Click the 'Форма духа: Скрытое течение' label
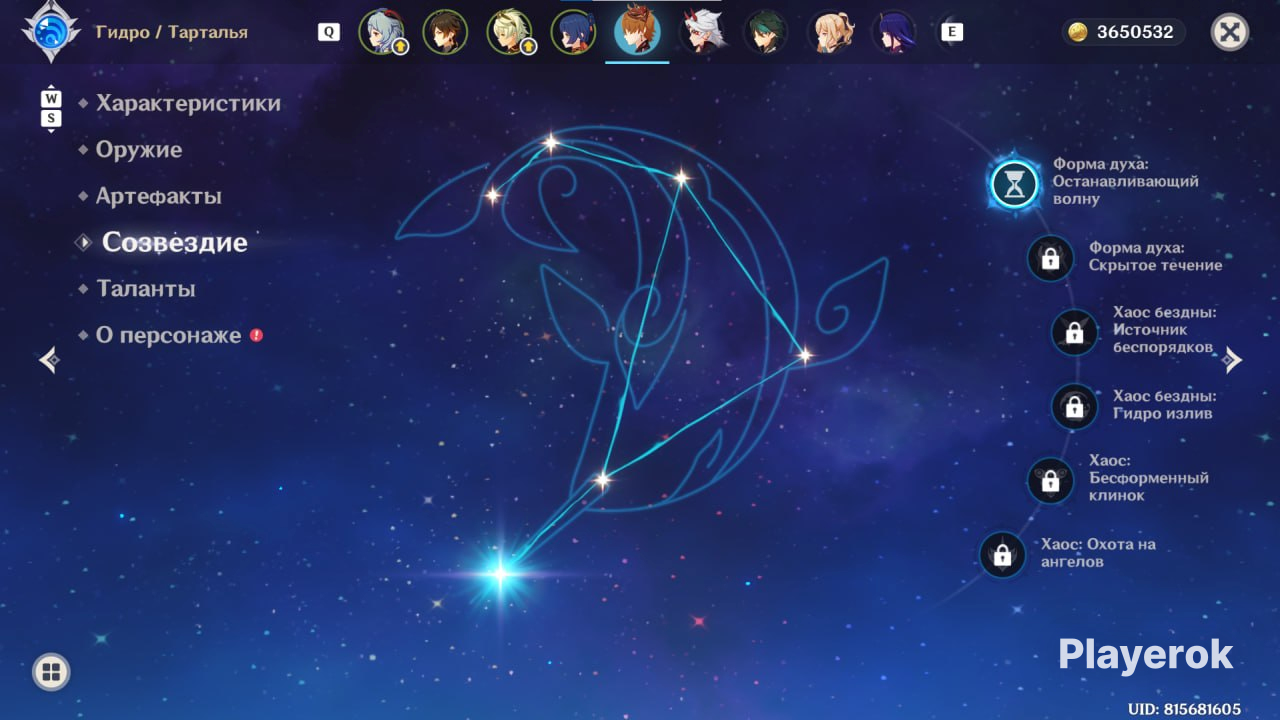The height and width of the screenshot is (720, 1280). 1155,257
